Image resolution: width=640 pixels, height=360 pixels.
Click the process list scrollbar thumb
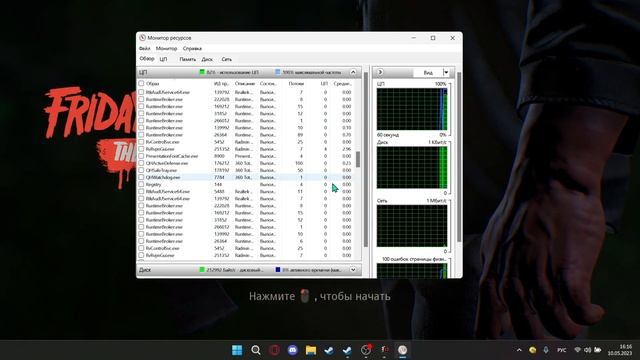coord(358,159)
